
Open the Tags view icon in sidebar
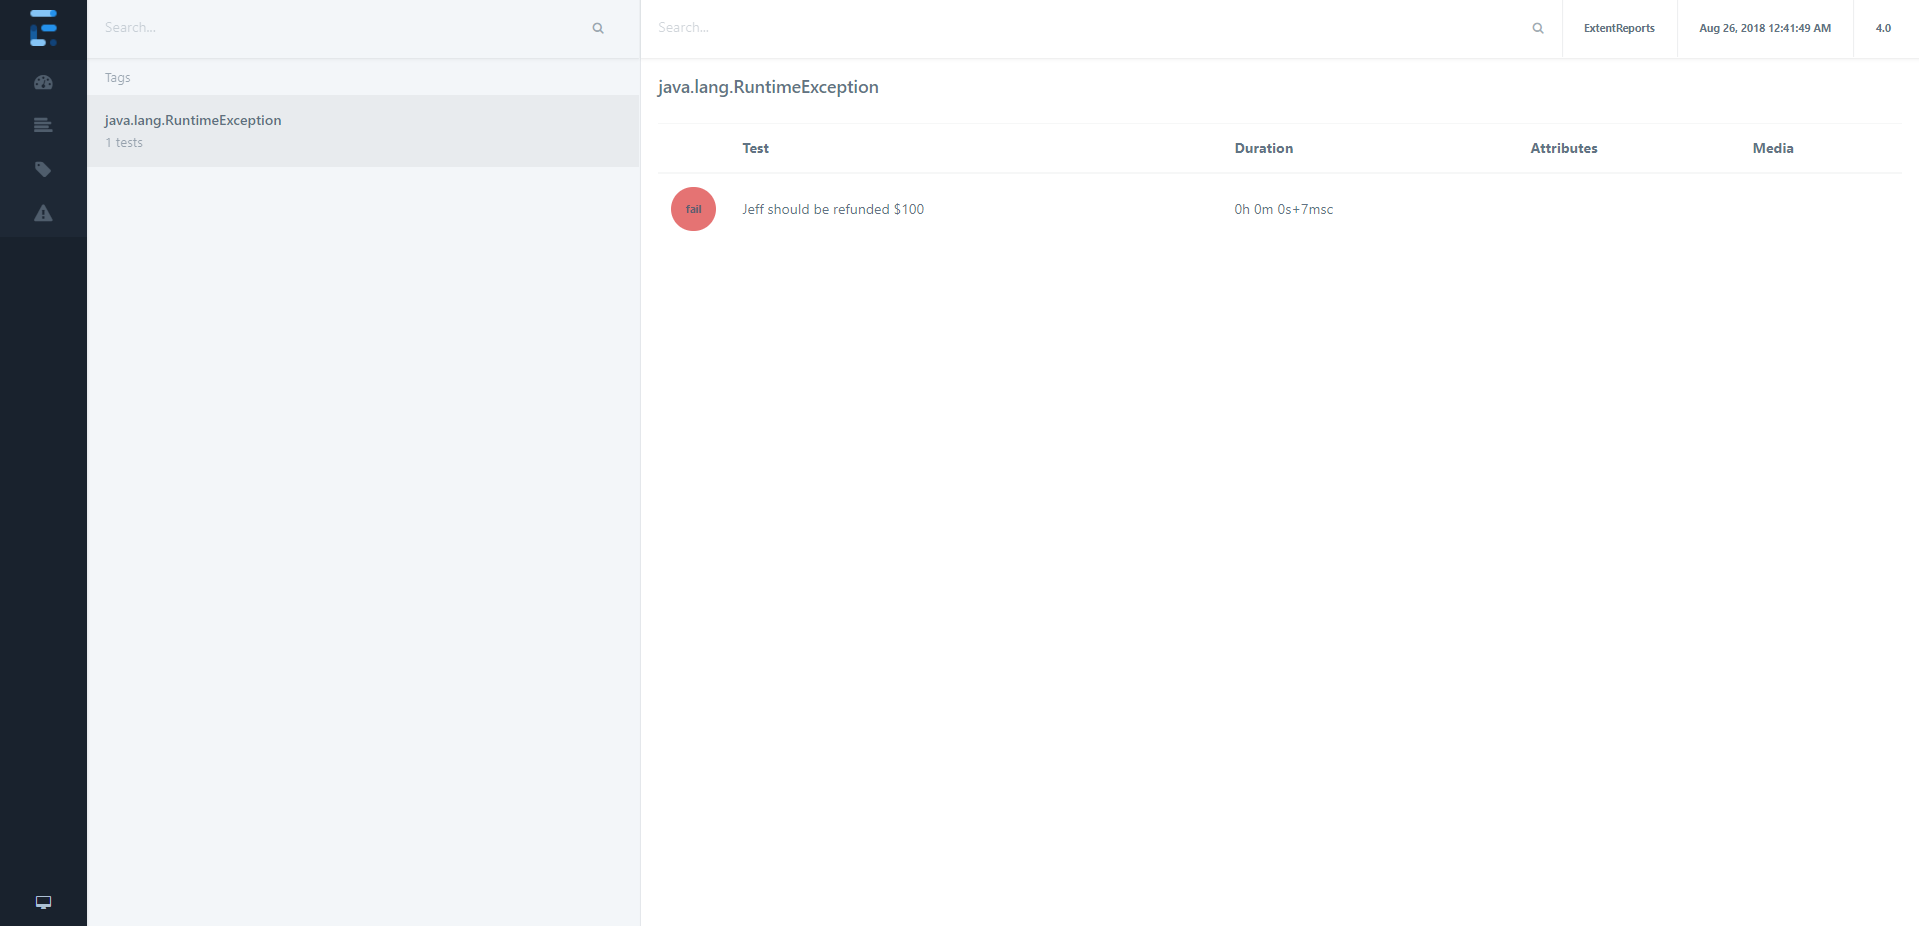tap(43, 170)
